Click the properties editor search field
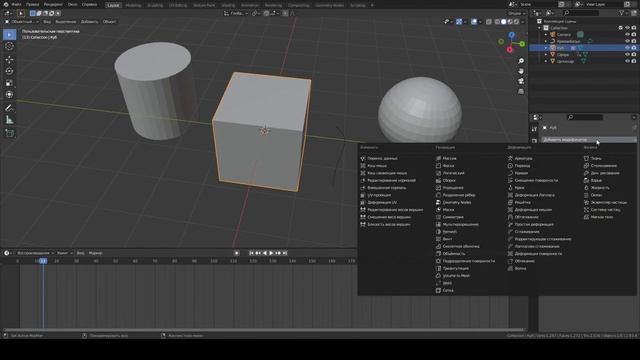This screenshot has width=640, height=360. (x=585, y=117)
